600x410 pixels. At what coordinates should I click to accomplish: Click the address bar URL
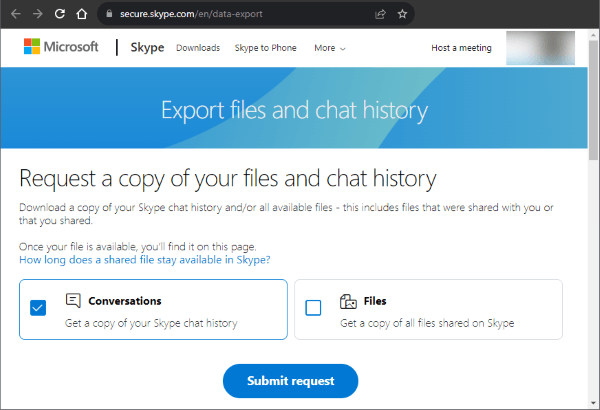click(x=191, y=14)
